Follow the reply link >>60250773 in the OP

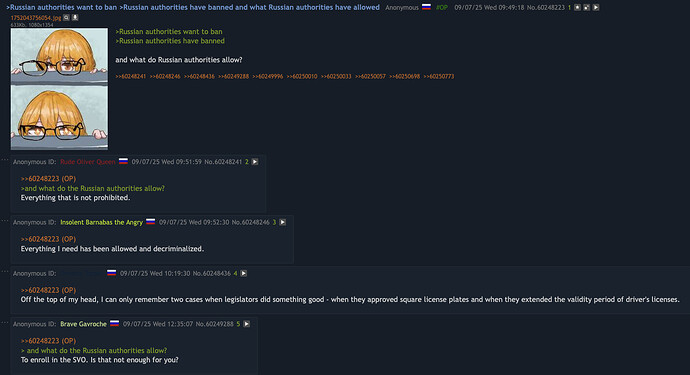(x=439, y=77)
